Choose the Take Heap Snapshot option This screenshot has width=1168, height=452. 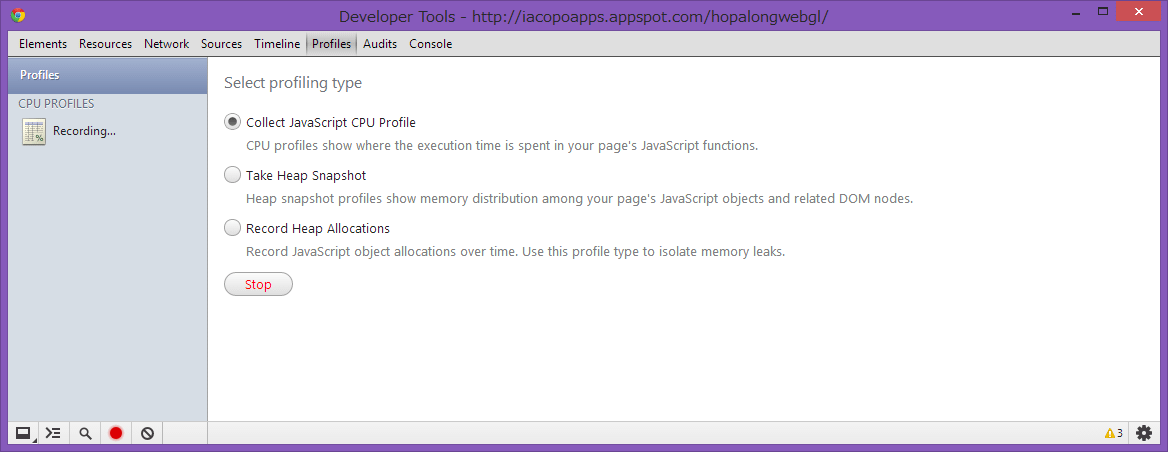(233, 175)
